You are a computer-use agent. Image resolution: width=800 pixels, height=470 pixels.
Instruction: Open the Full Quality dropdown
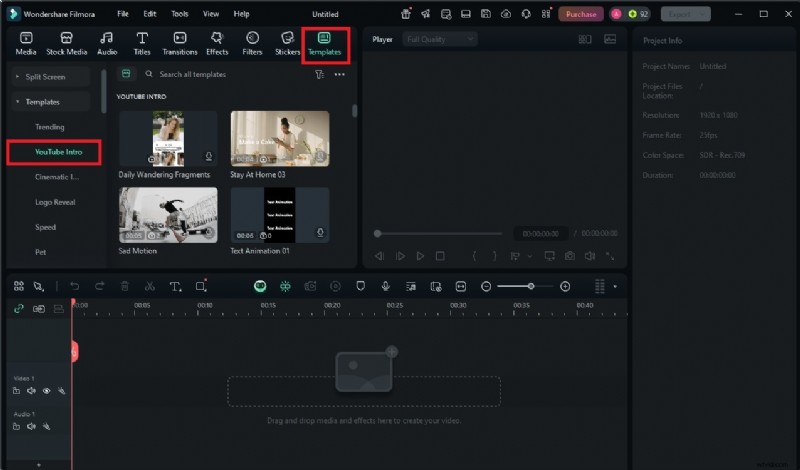pos(440,39)
